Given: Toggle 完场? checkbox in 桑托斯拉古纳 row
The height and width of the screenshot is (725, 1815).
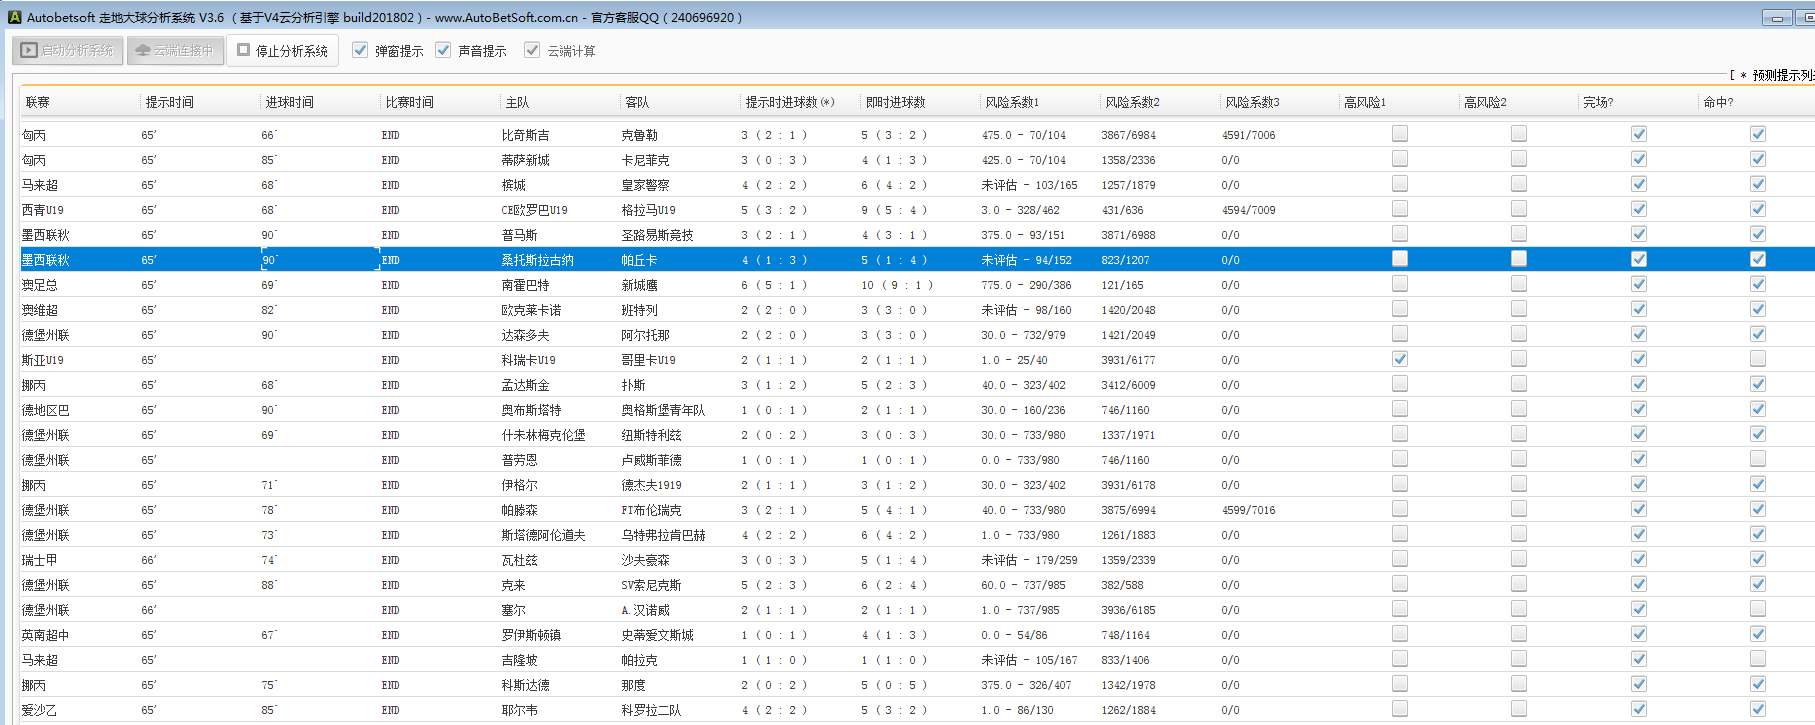Looking at the screenshot, I should tap(1638, 259).
